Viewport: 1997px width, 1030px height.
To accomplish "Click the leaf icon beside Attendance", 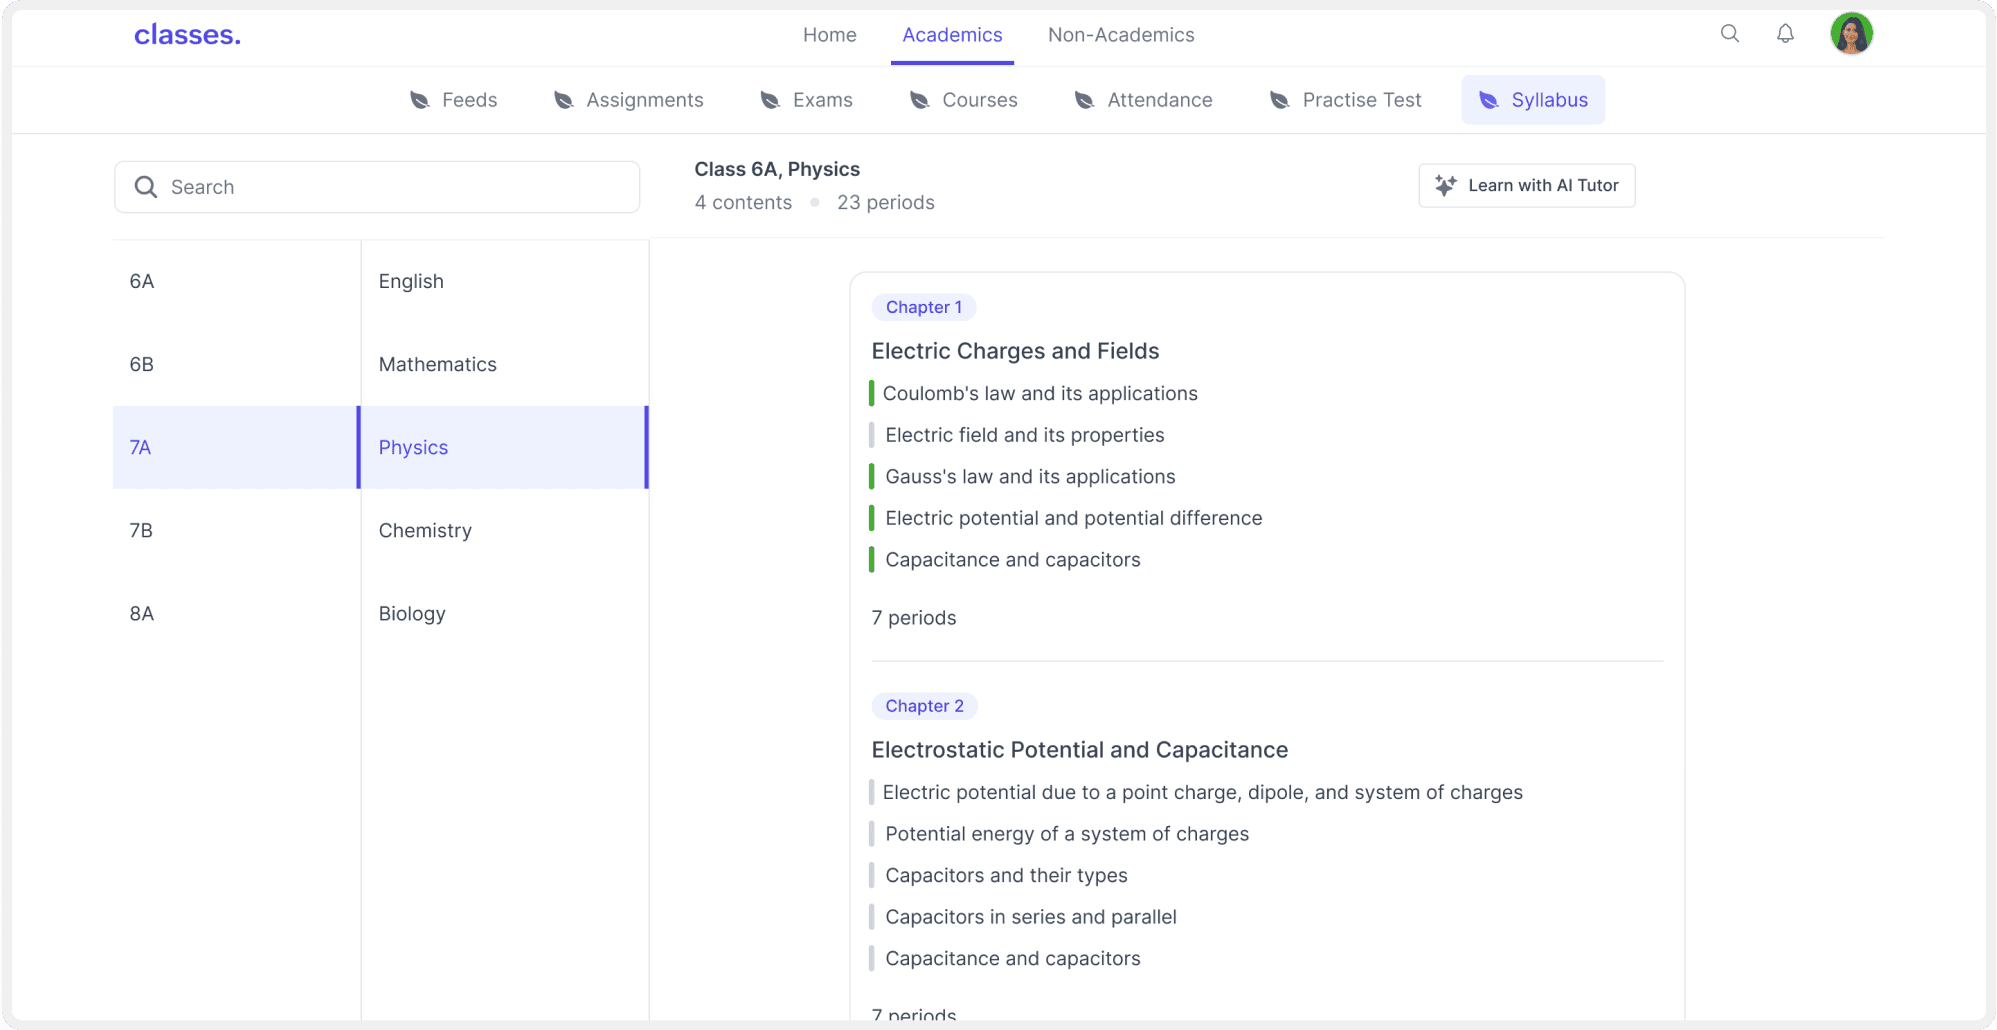I will (x=1084, y=100).
